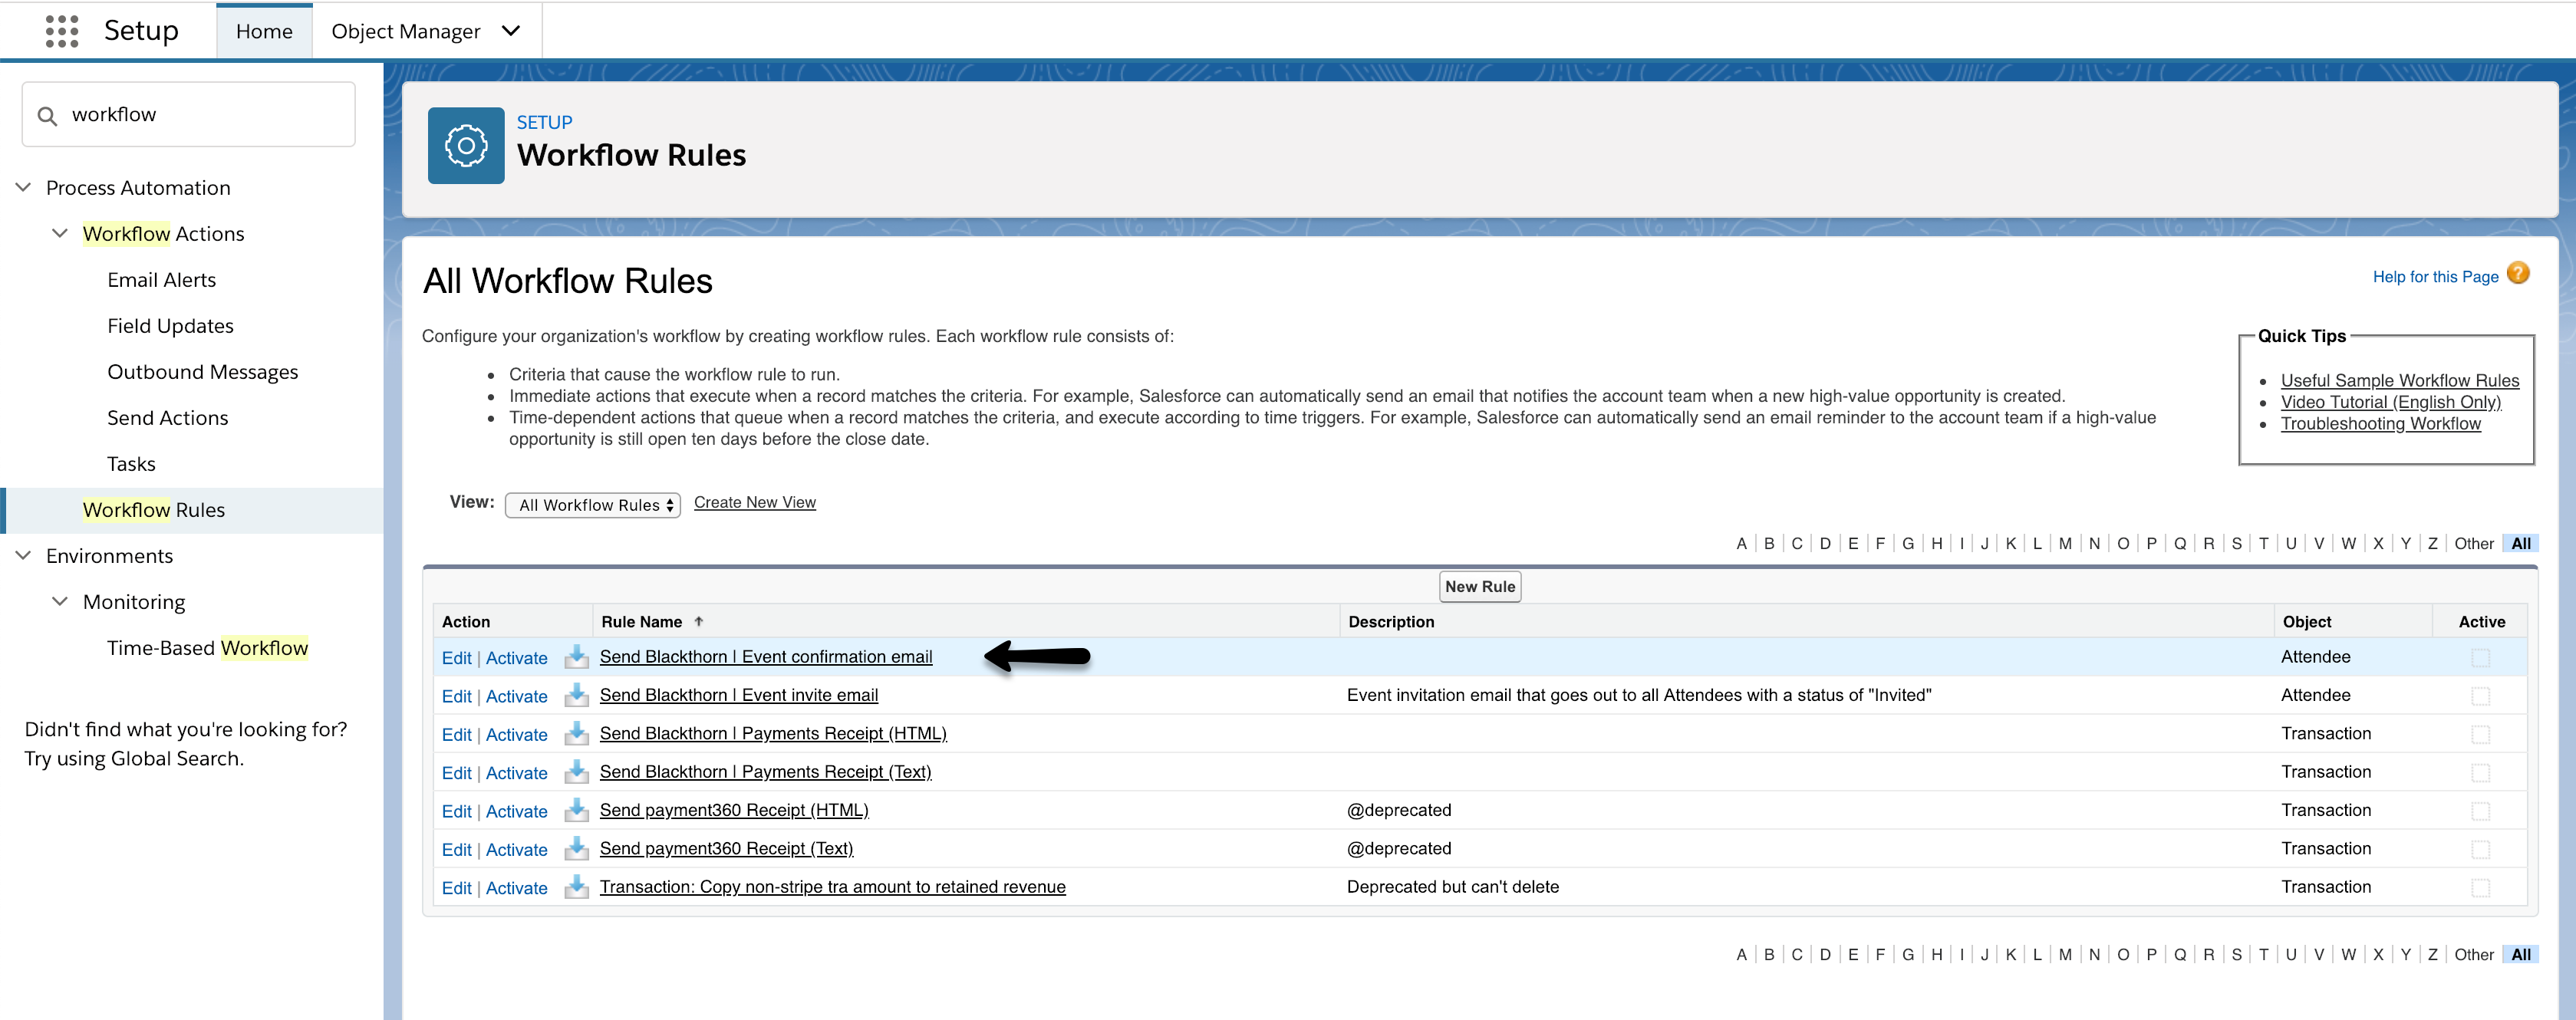The width and height of the screenshot is (2576, 1020).
Task: Toggle Active checkbox for payment360 Receipt (HTML)
Action: point(2480,811)
